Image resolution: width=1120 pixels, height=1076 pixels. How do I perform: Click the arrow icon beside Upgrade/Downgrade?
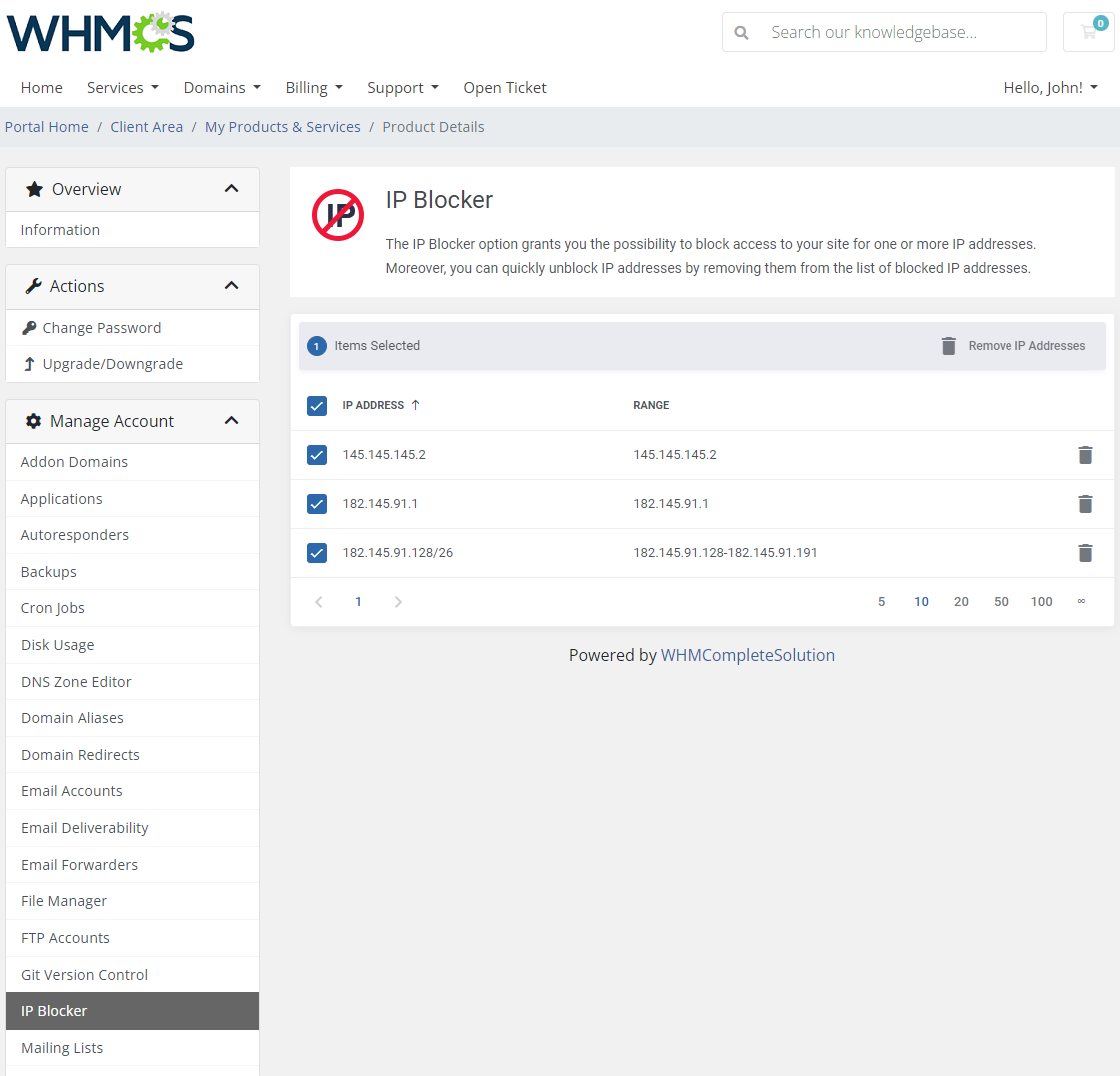29,364
